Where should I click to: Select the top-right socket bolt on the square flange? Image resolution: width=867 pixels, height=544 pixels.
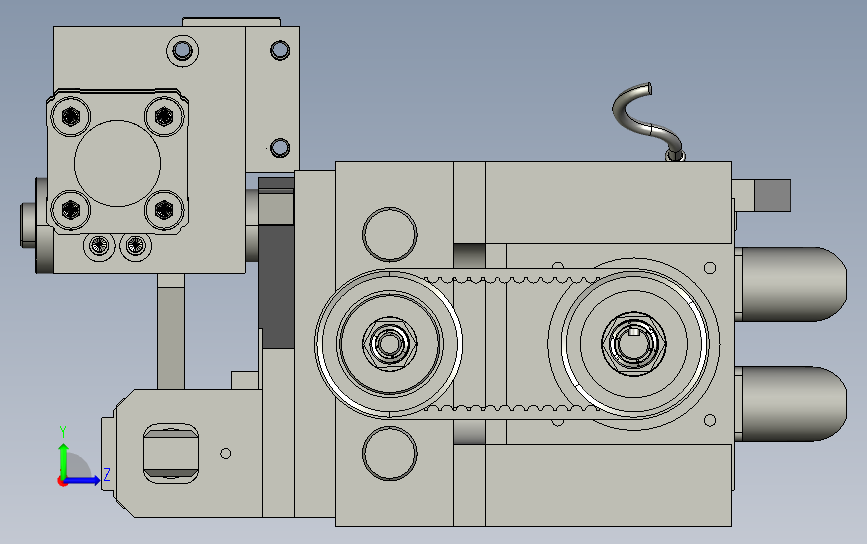[x=164, y=117]
